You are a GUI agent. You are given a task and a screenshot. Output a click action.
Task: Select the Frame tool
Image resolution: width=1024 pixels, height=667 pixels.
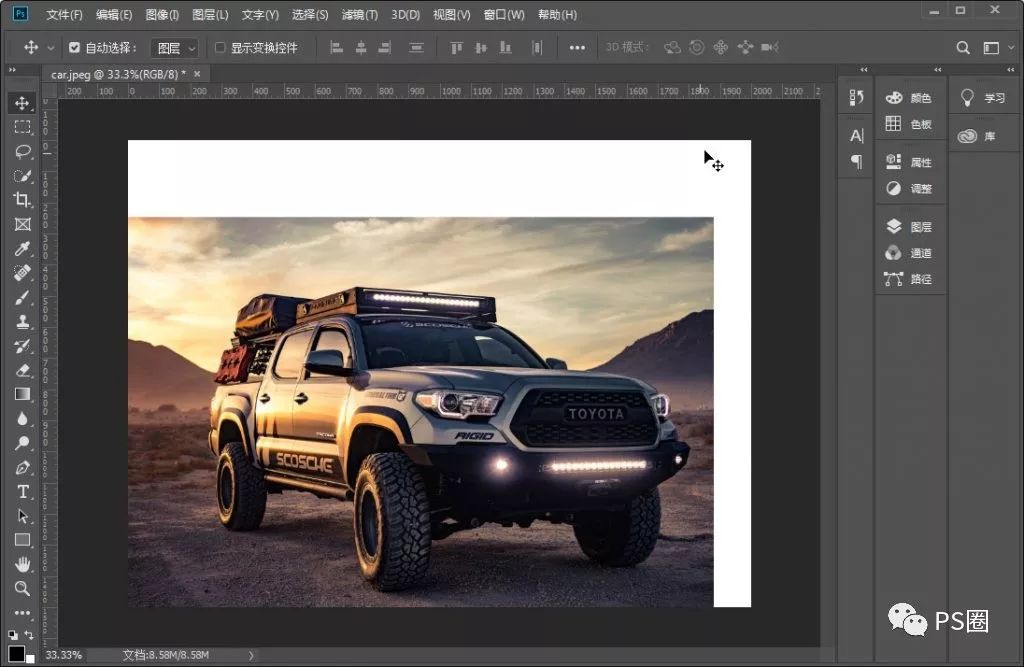(x=22, y=224)
